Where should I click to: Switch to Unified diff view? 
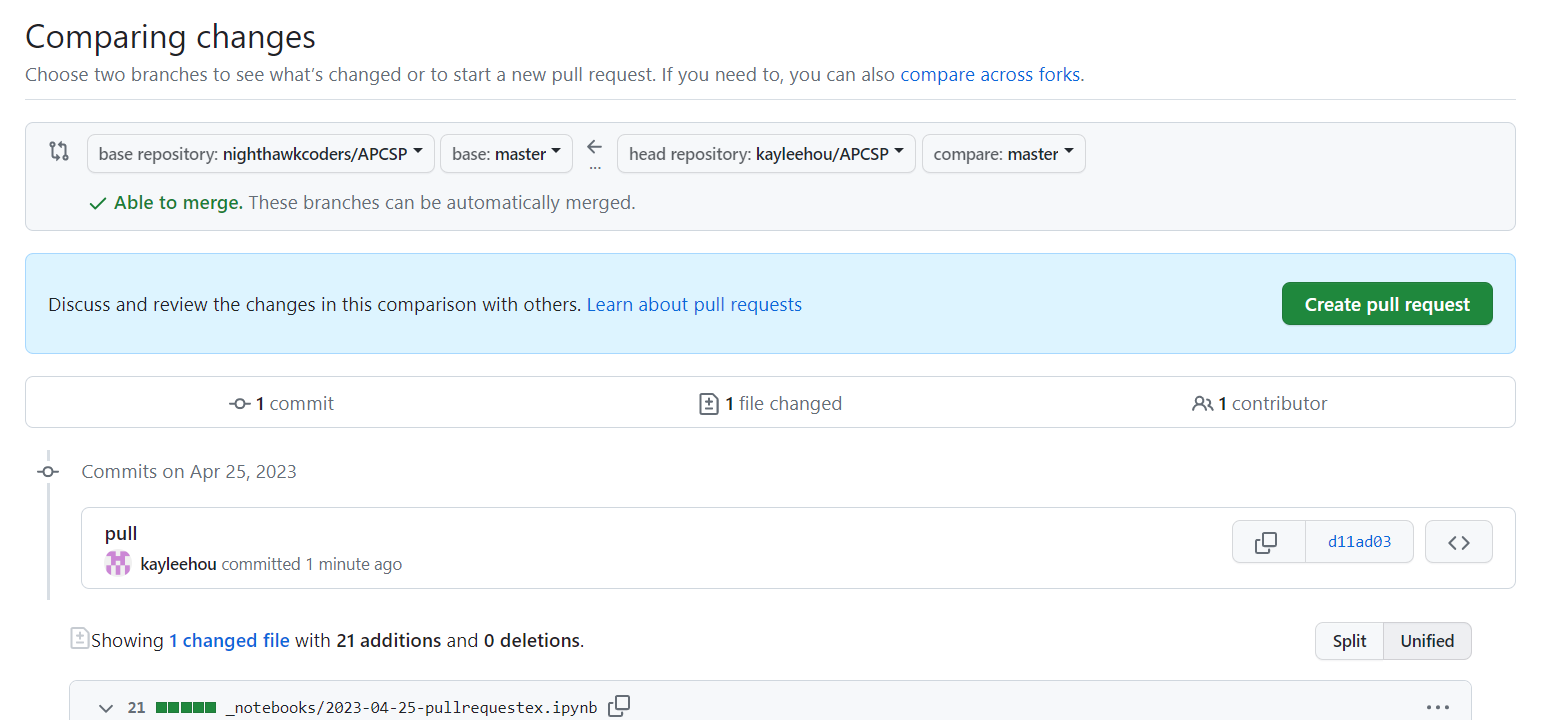pos(1427,641)
